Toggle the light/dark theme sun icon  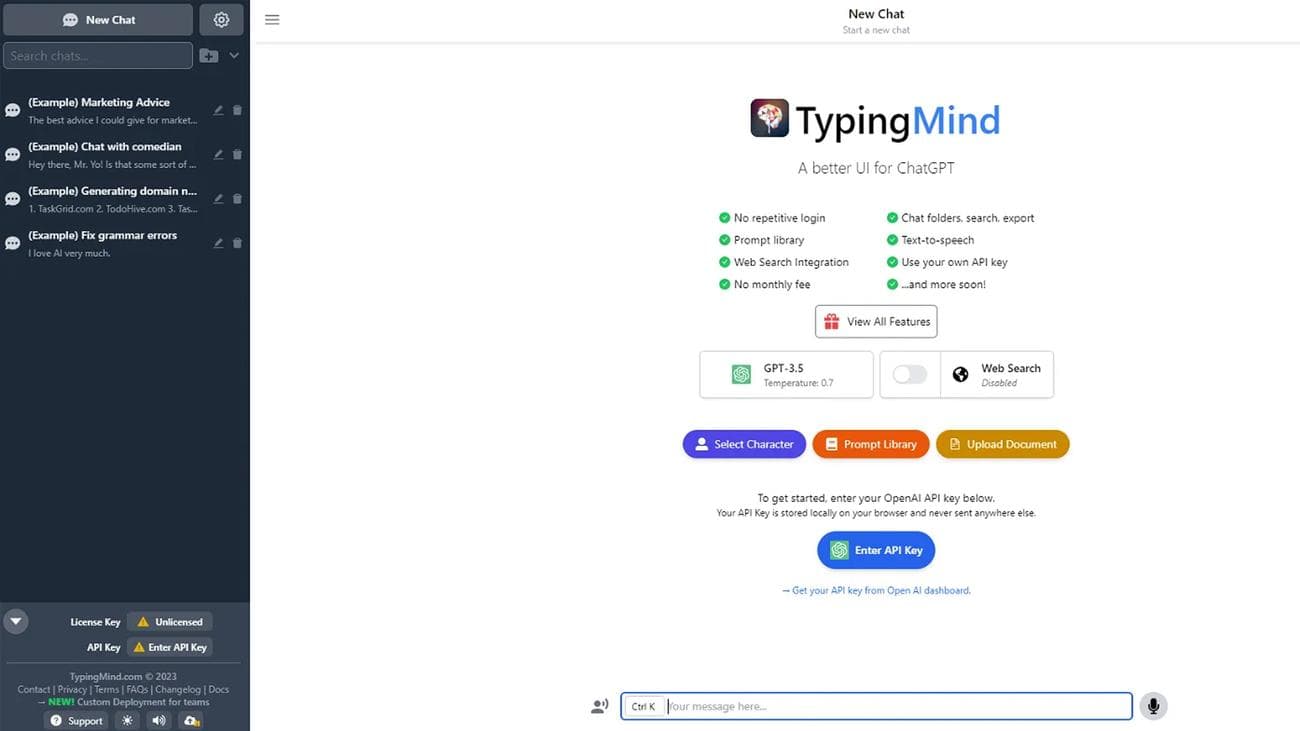click(x=127, y=720)
